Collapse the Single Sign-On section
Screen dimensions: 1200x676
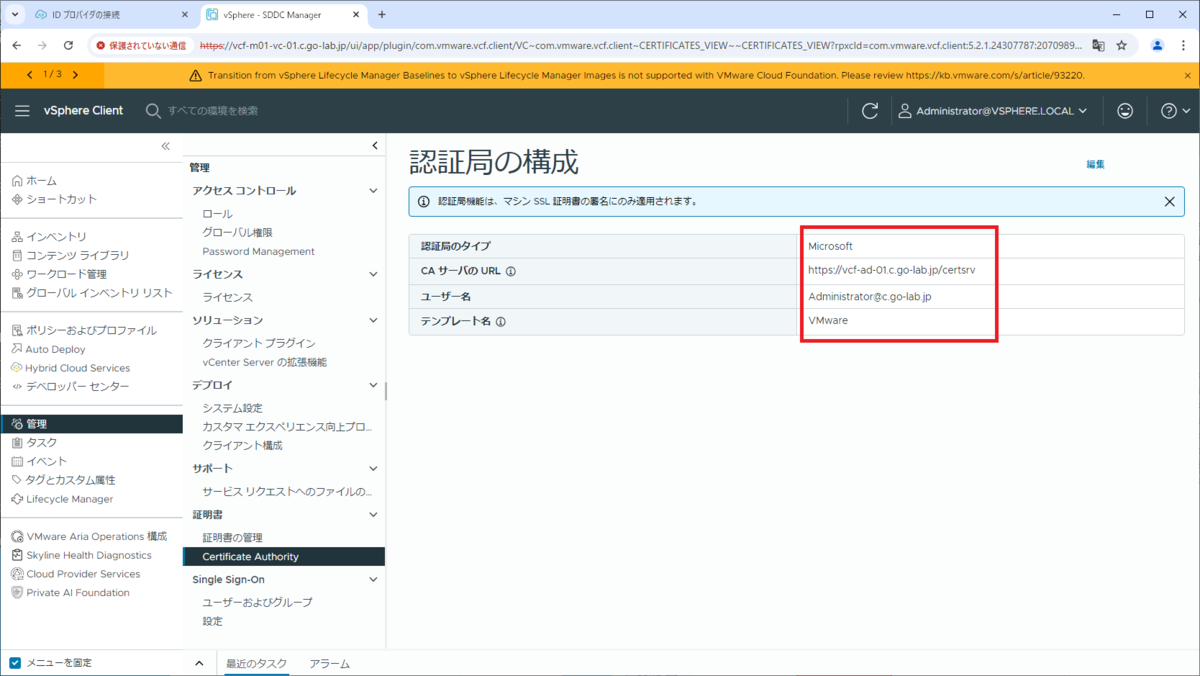click(374, 580)
